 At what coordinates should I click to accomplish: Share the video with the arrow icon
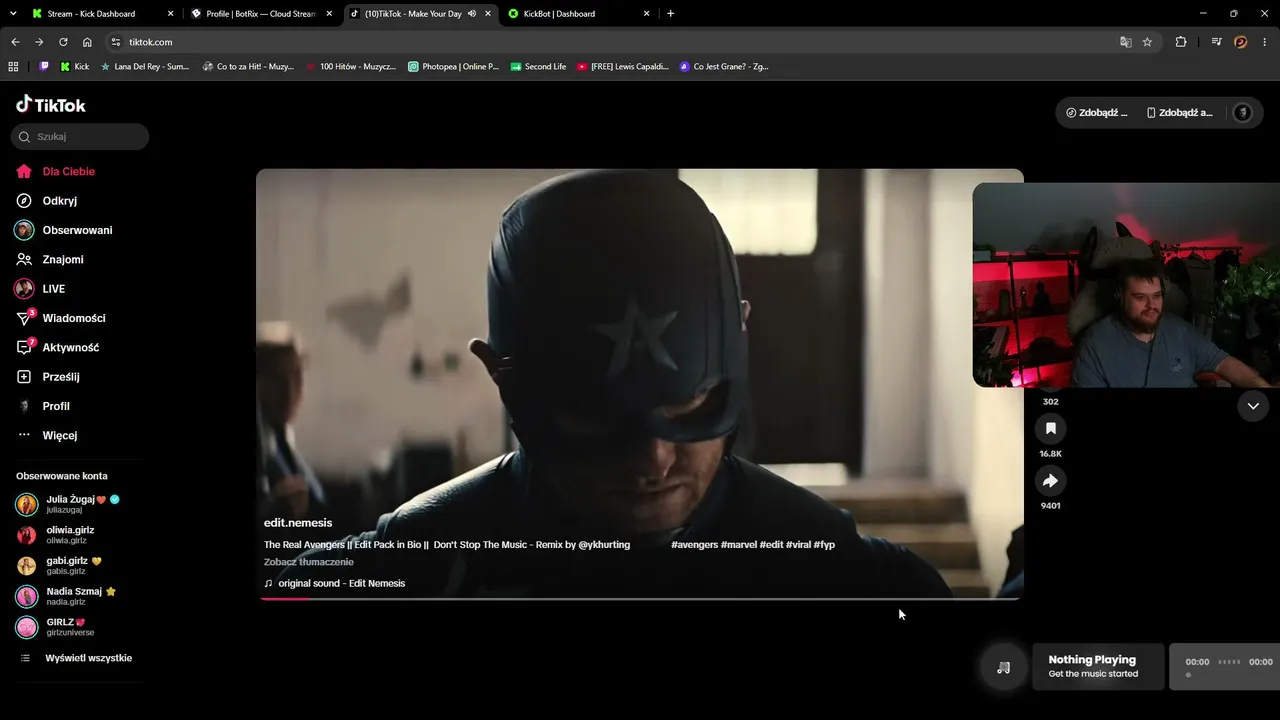pyautogui.click(x=1050, y=481)
